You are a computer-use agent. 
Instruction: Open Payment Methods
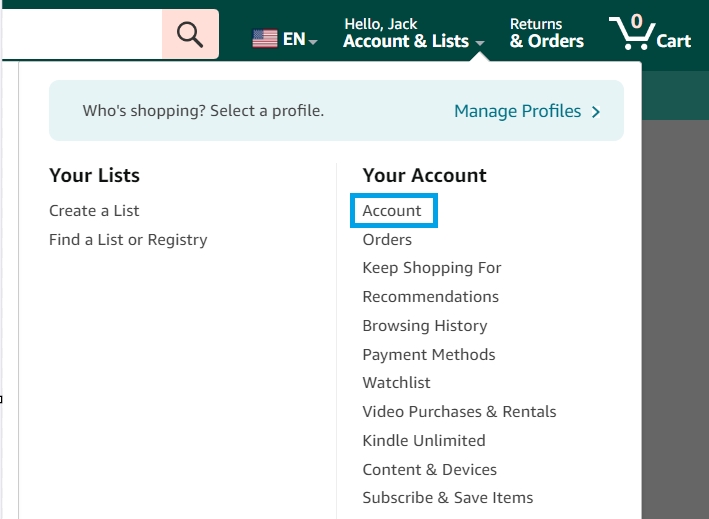coord(429,355)
